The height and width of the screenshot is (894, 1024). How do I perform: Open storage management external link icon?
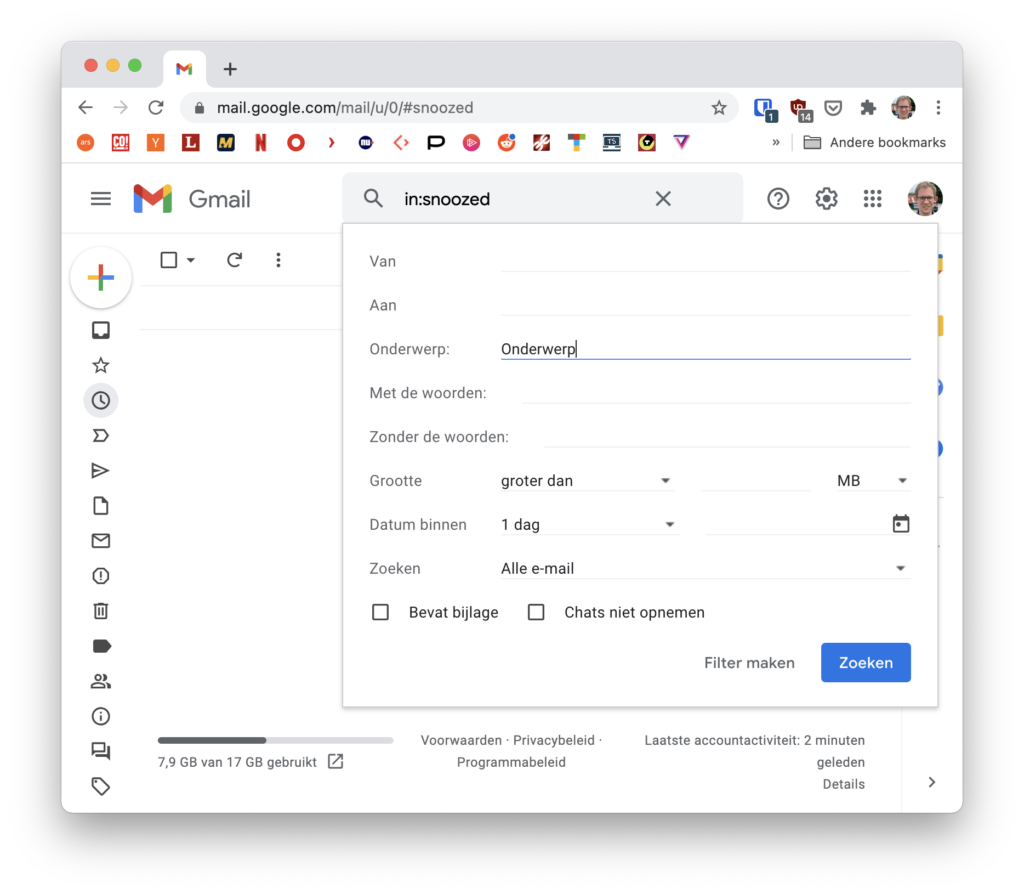click(x=336, y=761)
